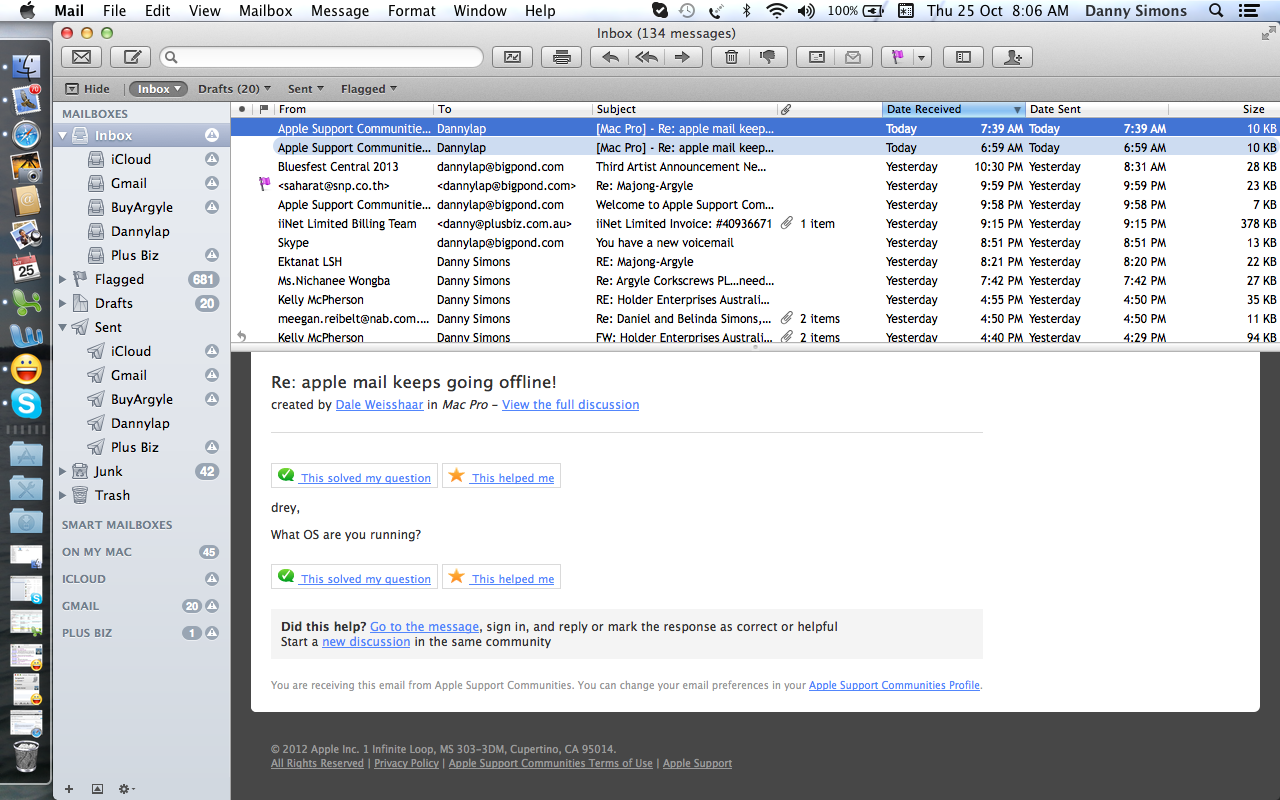1280x800 pixels.
Task: Select the Dannylap mailbox under Inbox
Action: pyautogui.click(x=140, y=231)
